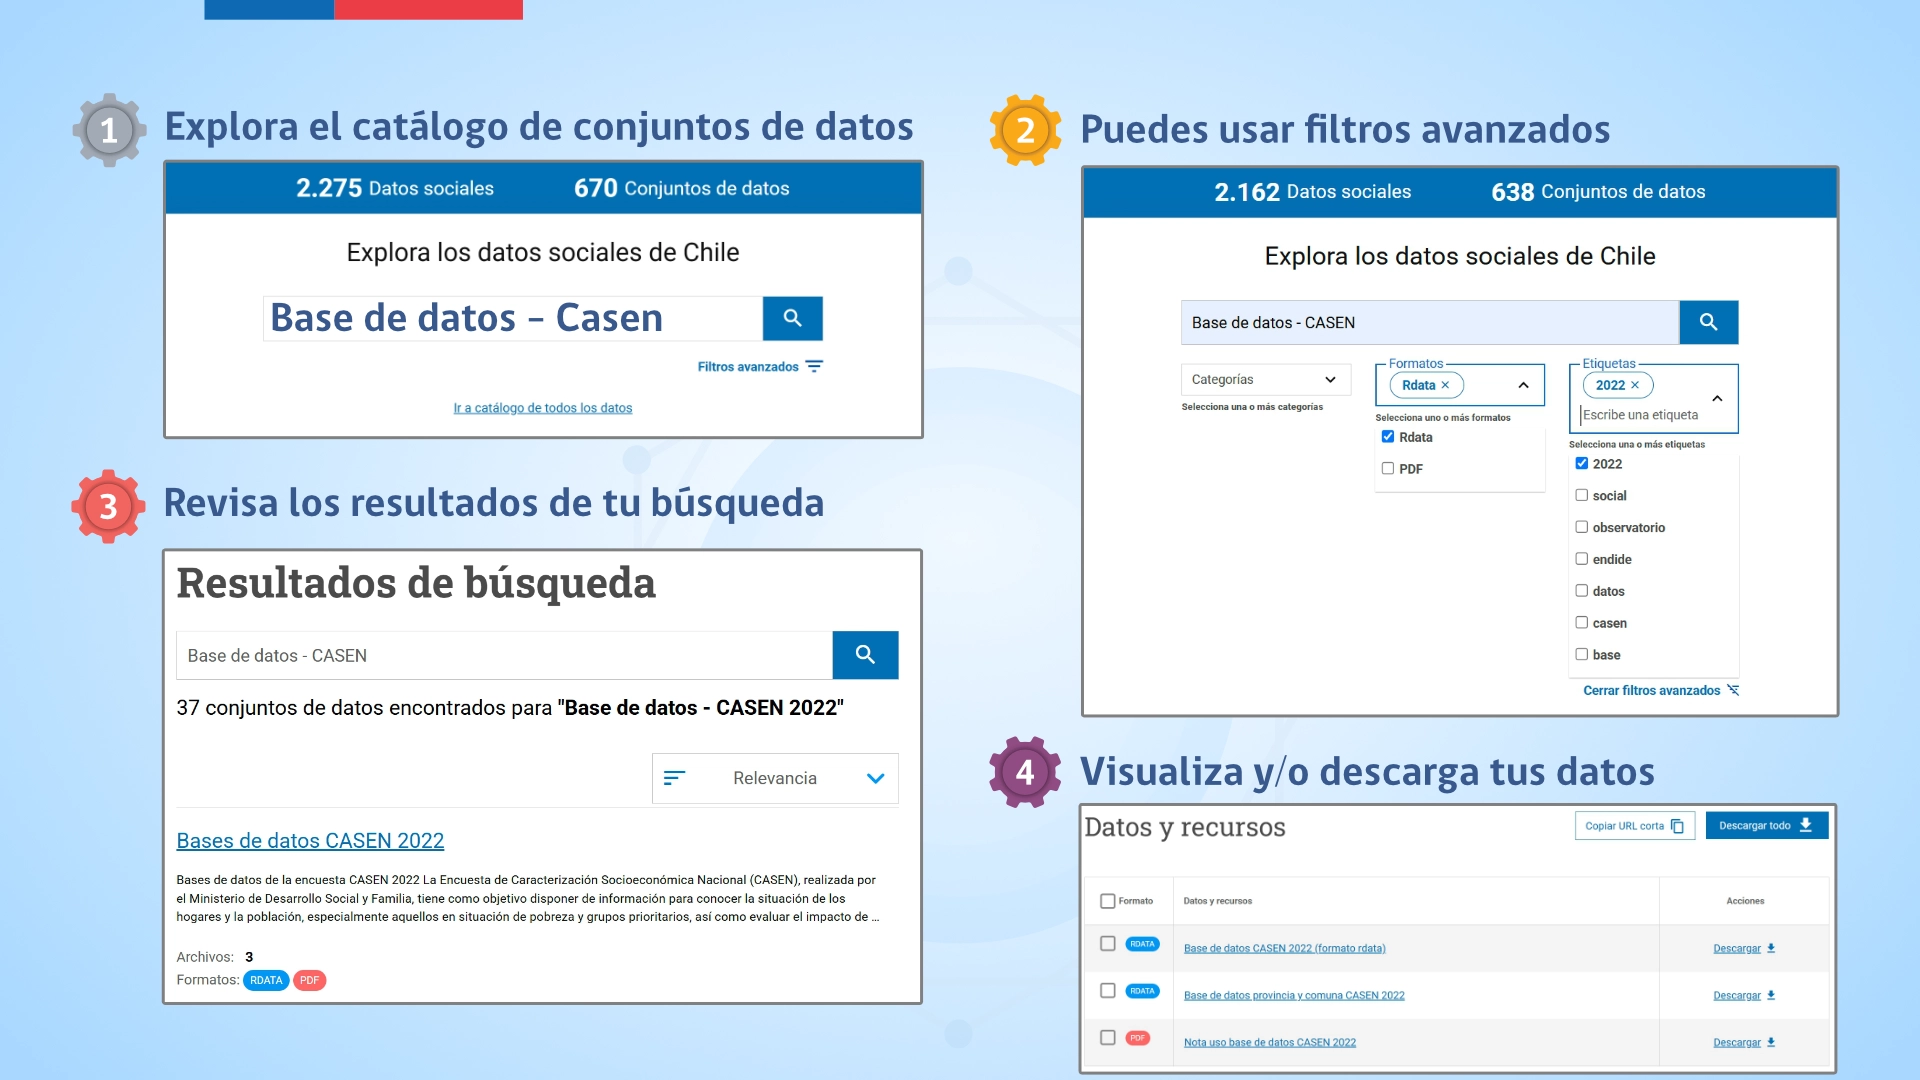Viewport: 1920px width, 1080px height.
Task: Click the '638 Conjuntos de datos' counter
Action: click(x=1598, y=192)
